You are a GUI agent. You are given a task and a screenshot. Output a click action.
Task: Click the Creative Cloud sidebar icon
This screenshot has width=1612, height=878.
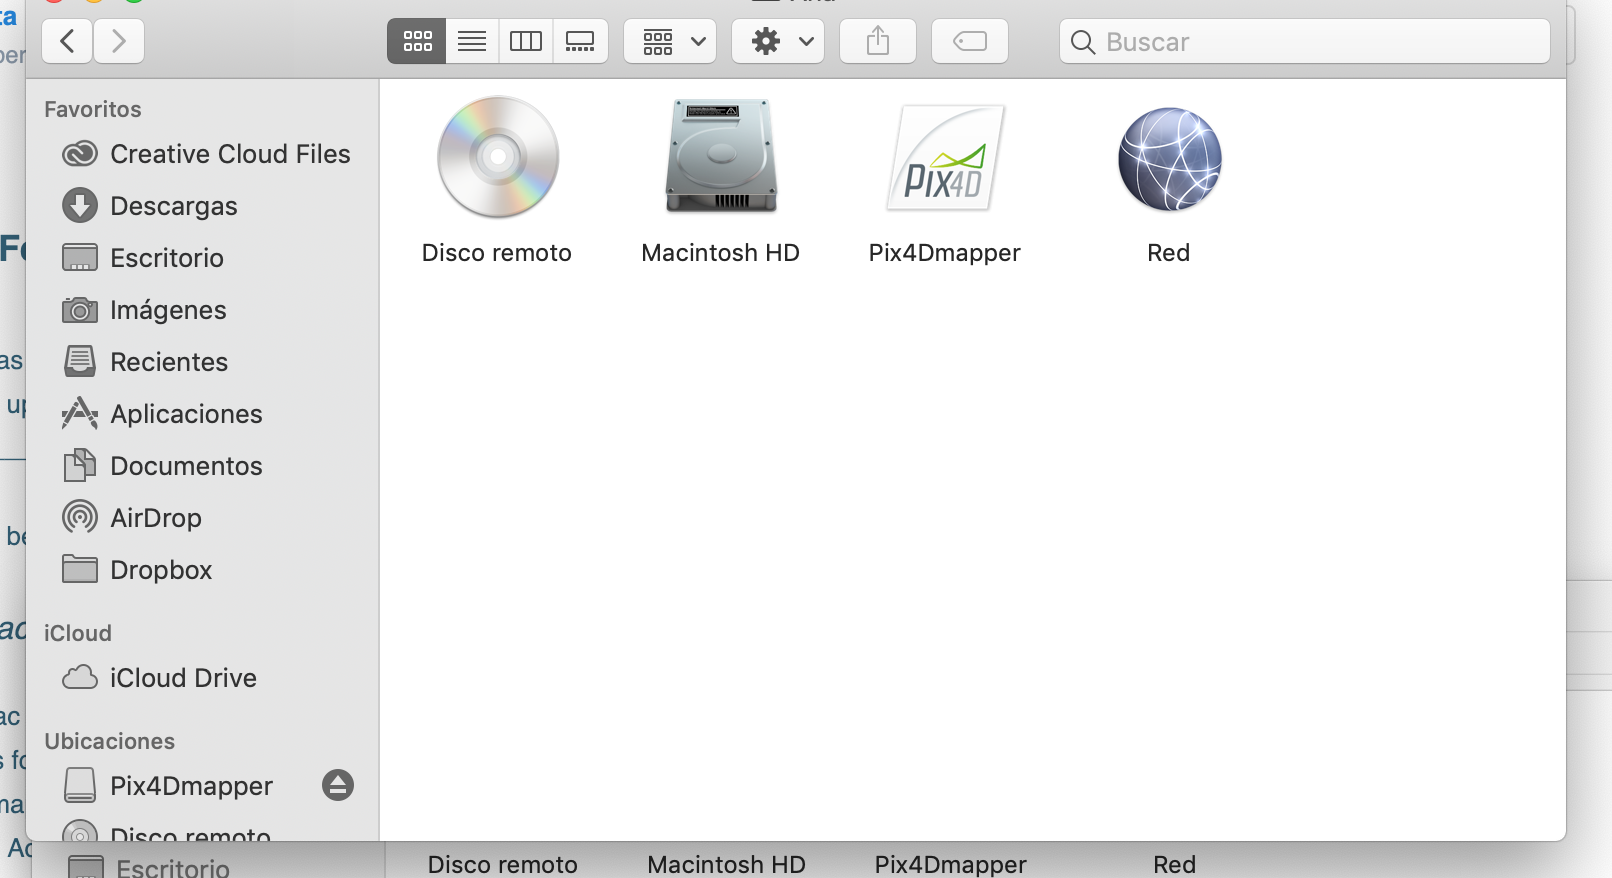tap(80, 154)
